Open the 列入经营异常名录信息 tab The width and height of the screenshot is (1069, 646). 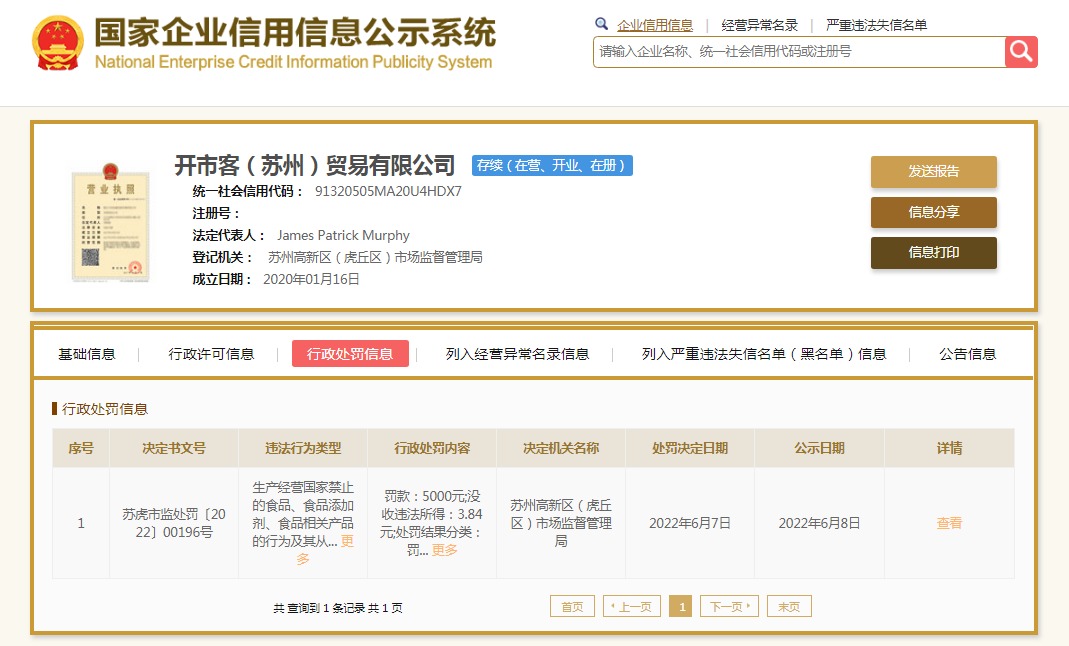click(x=517, y=354)
